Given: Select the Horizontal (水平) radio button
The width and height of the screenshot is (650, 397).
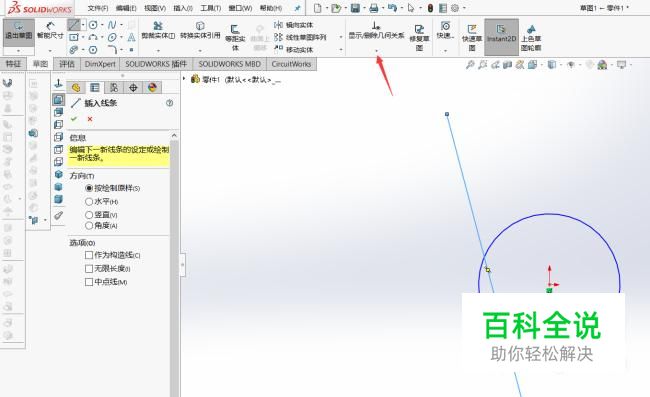Looking at the screenshot, I should (x=89, y=201).
